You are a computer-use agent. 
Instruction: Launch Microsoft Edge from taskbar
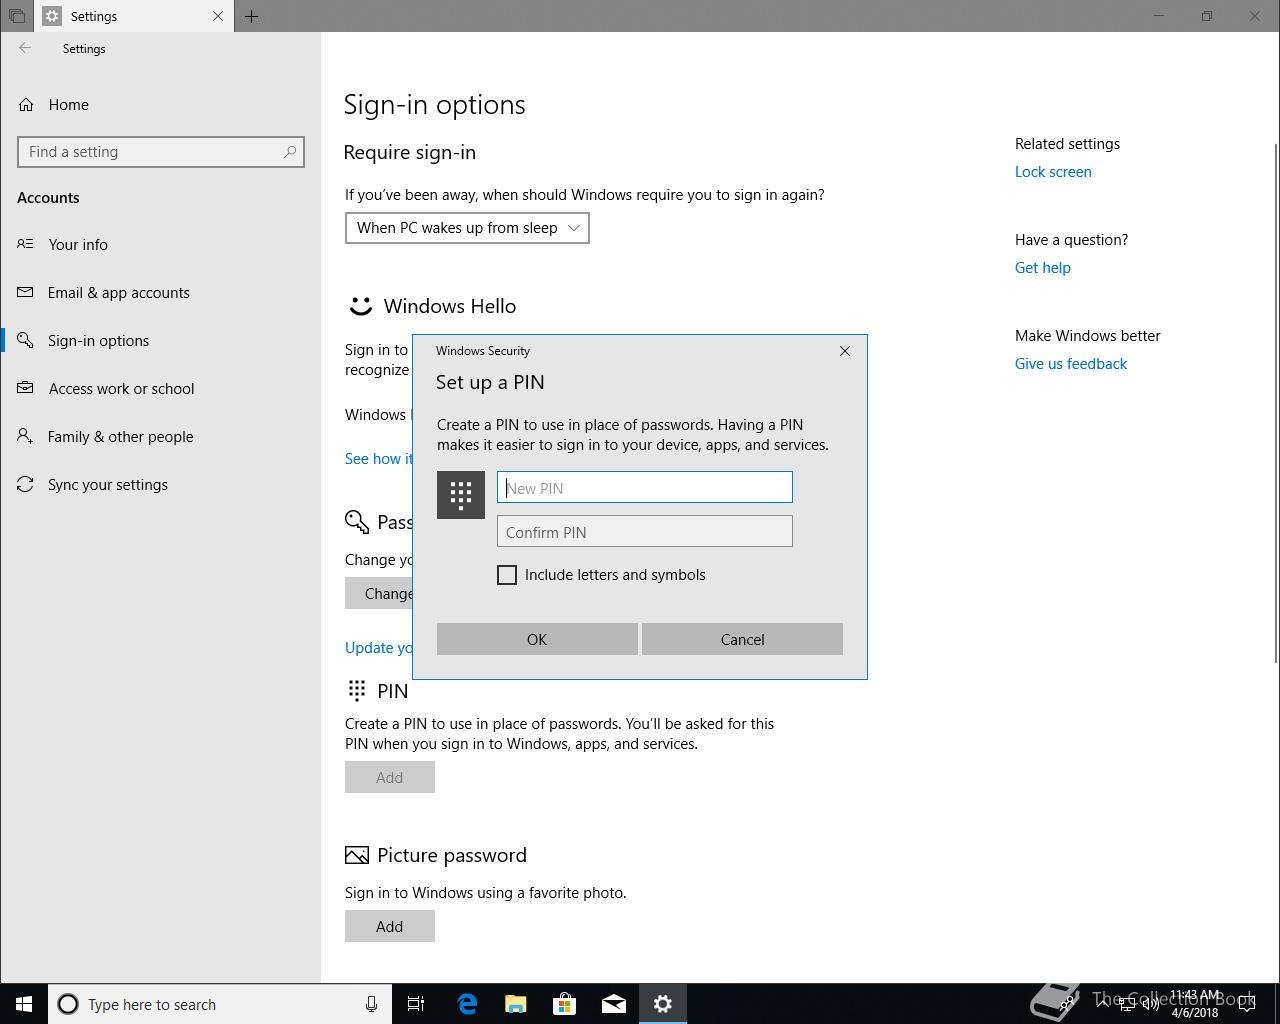pyautogui.click(x=467, y=1004)
